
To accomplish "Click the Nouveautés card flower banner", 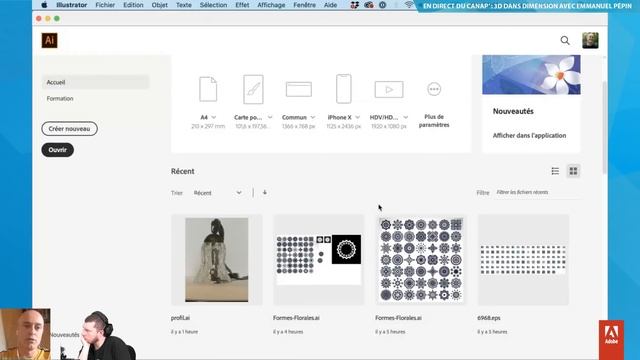I will coord(531,75).
